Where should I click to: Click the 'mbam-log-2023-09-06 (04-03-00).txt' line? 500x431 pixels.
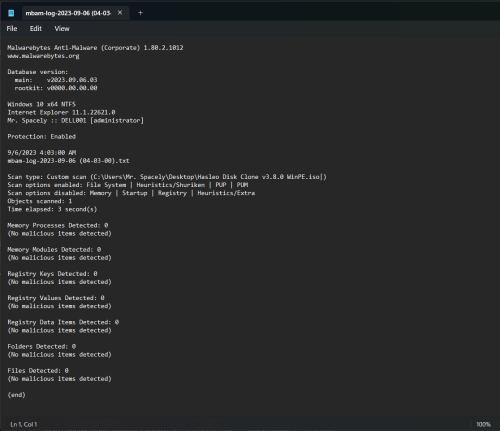click(x=68, y=161)
